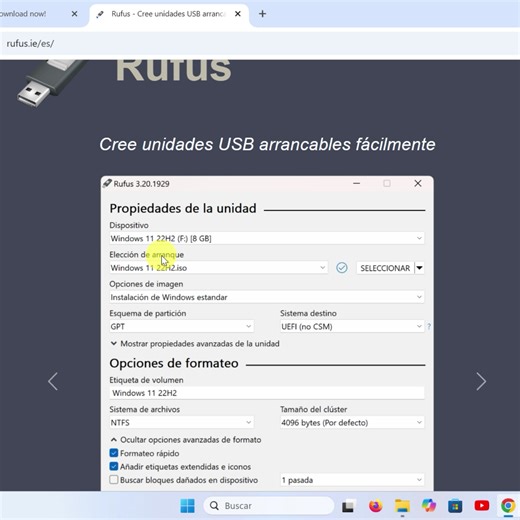
Task: Collapse Ocultar opciones avanzadas de formato
Action: point(186,440)
